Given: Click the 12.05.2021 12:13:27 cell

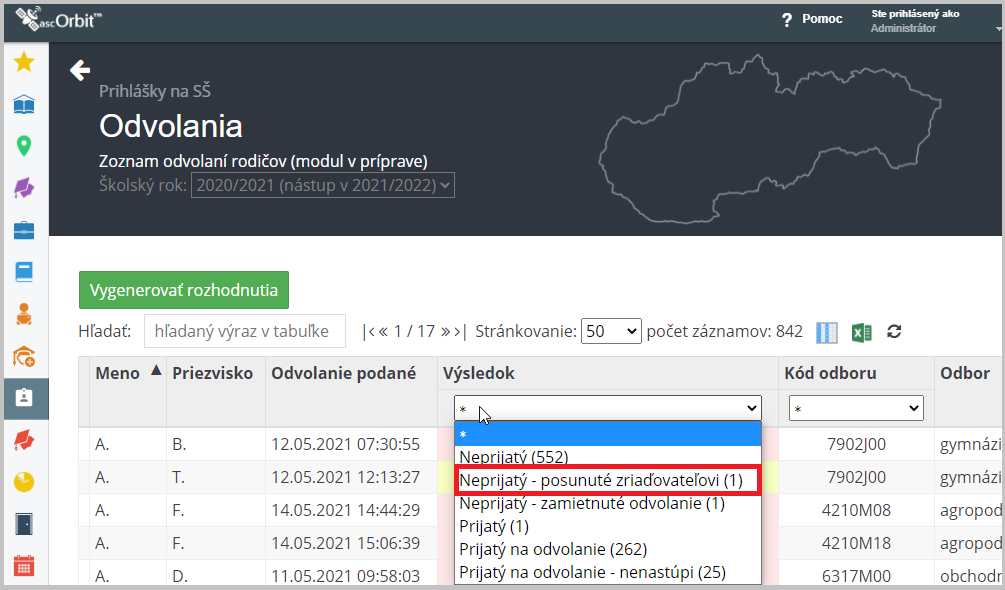Looking at the screenshot, I should coord(345,477).
